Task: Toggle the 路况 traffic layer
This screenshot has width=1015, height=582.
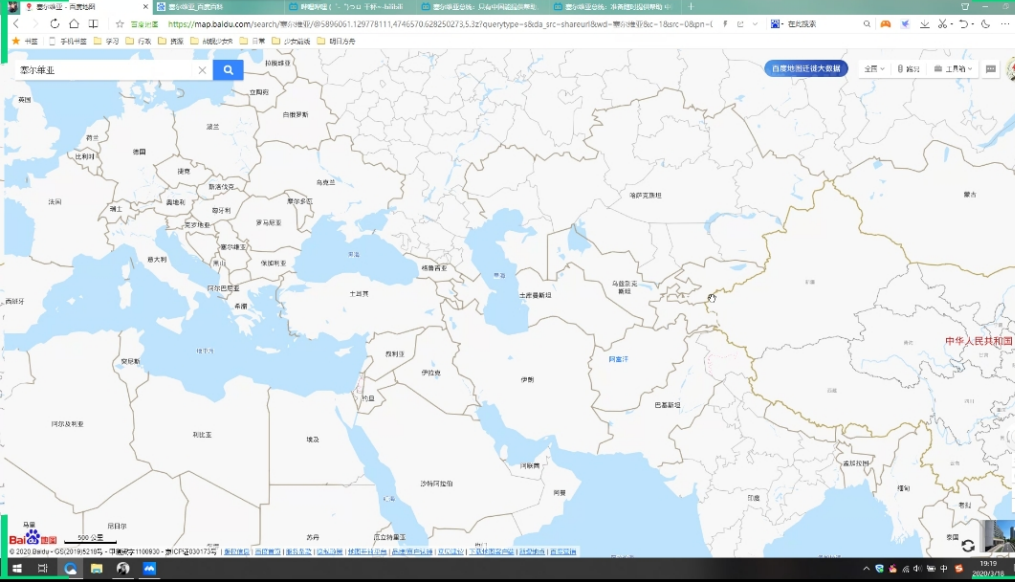Action: (x=908, y=69)
